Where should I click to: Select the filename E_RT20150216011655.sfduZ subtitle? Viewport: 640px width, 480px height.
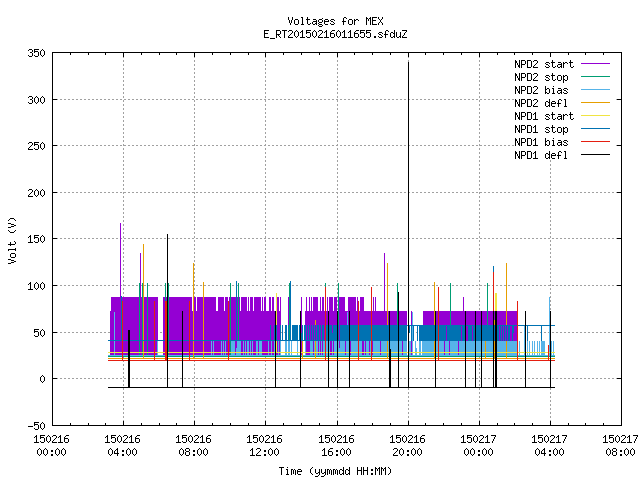tap(335, 34)
